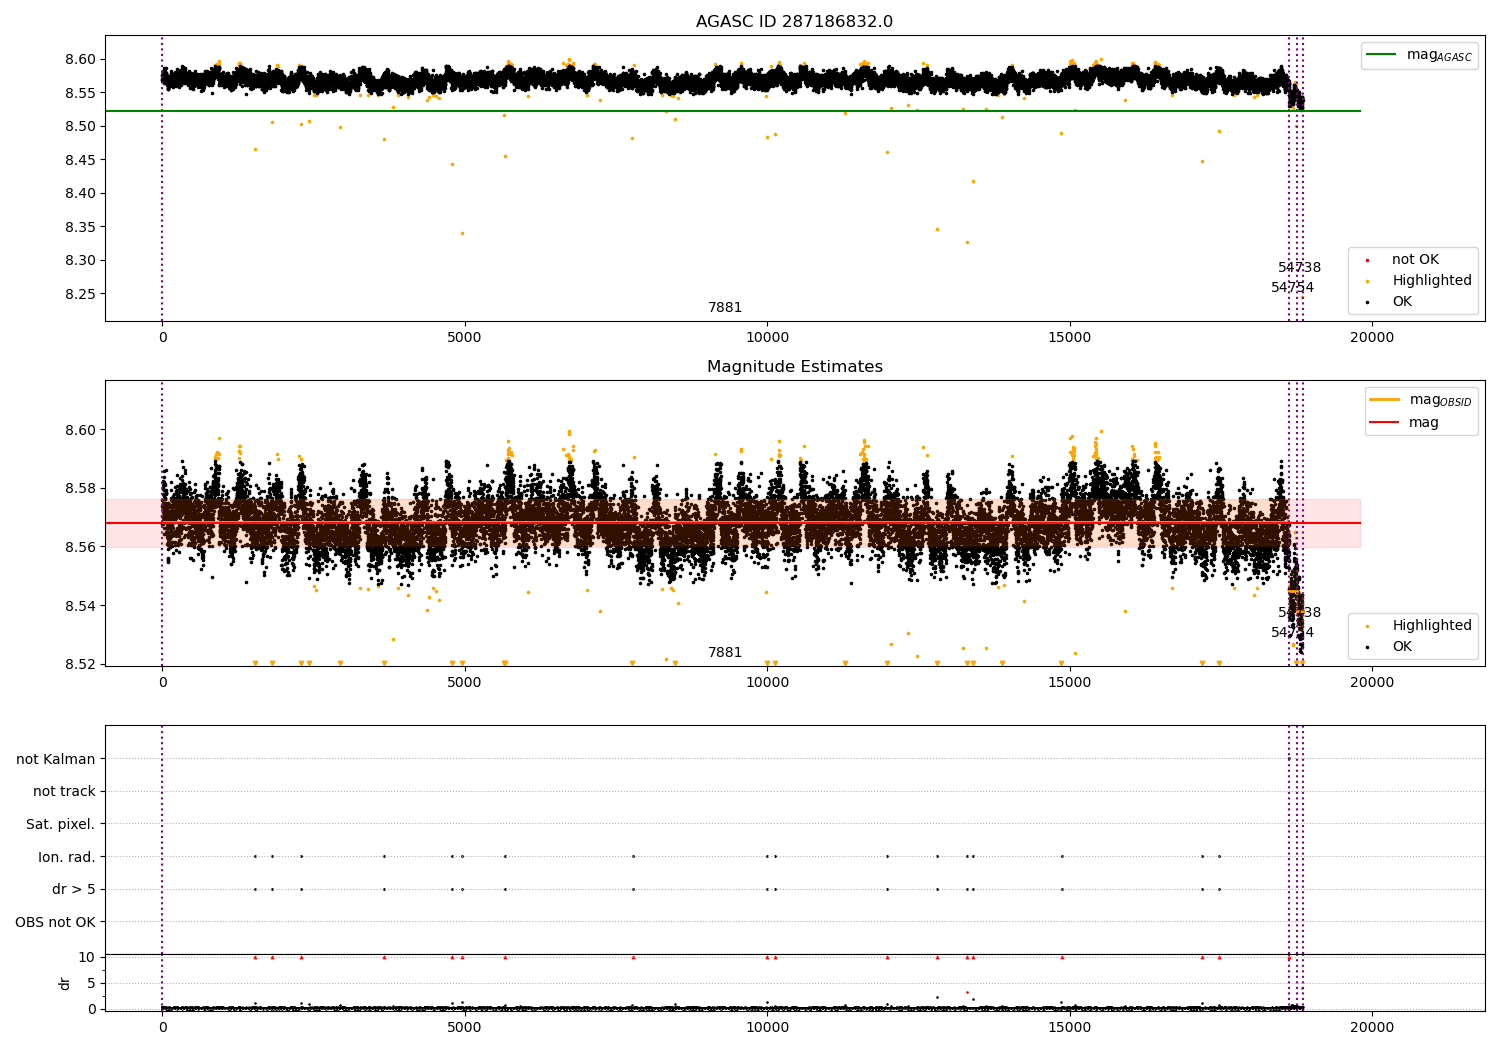Click the 15000 x-tick under top plot
Viewport: 1500px width, 1050px height.
pos(1070,338)
